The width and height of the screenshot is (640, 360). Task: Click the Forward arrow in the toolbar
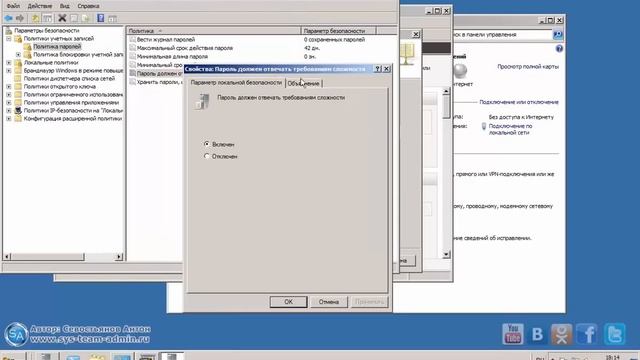coord(20,18)
